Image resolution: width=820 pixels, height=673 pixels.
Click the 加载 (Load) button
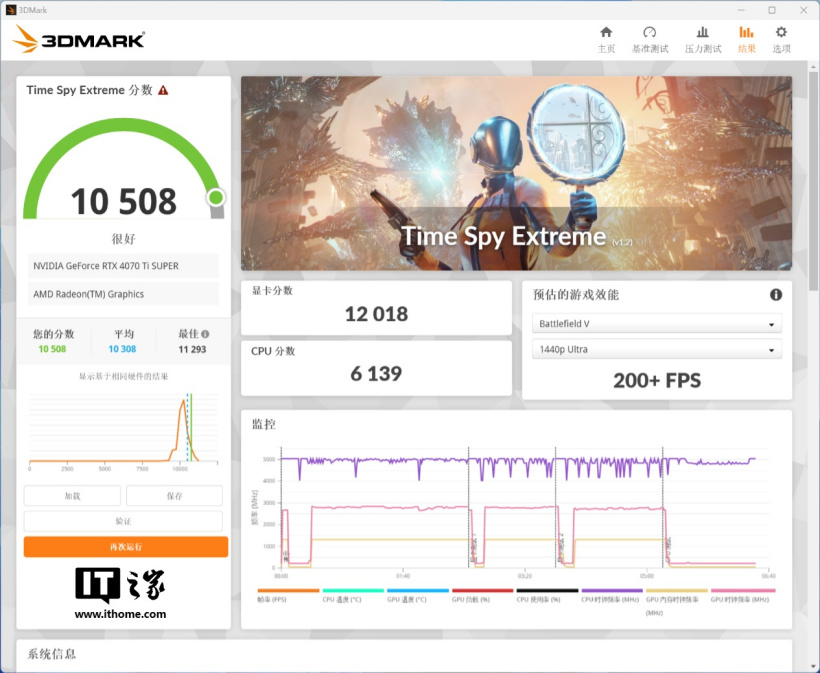pyautogui.click(x=72, y=496)
